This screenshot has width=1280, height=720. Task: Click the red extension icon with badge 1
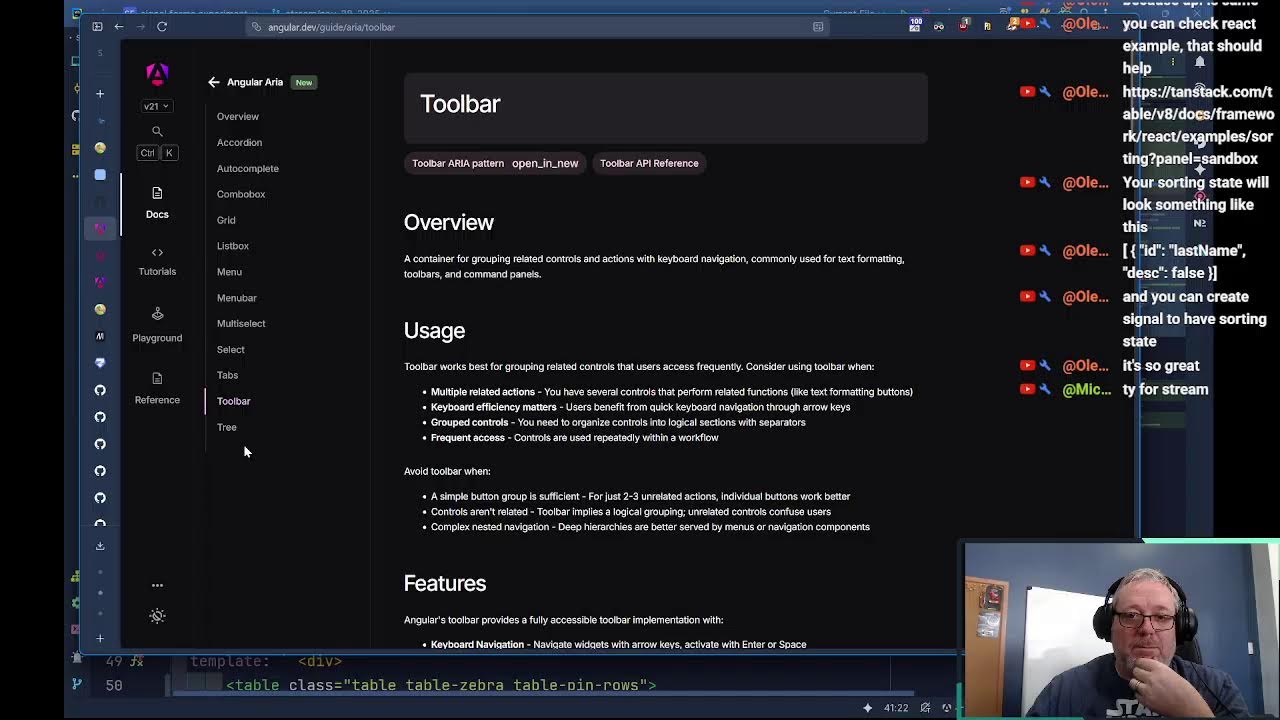[964, 25]
